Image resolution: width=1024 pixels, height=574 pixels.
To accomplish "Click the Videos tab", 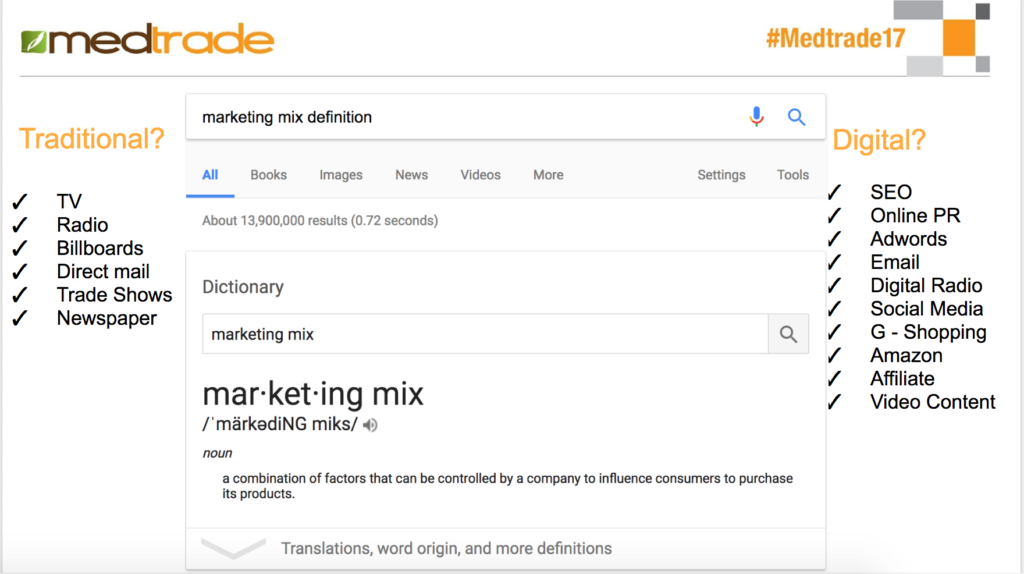I will coord(480,175).
